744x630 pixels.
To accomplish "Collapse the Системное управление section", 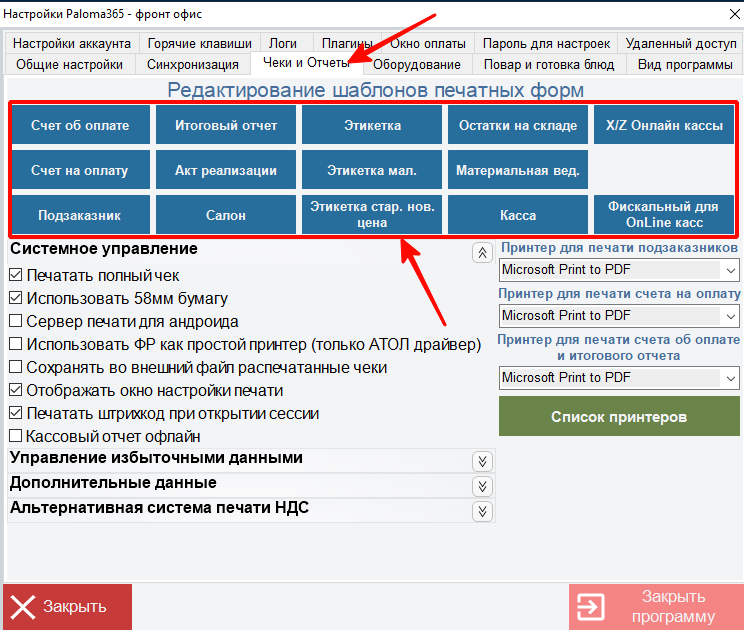I will (483, 253).
